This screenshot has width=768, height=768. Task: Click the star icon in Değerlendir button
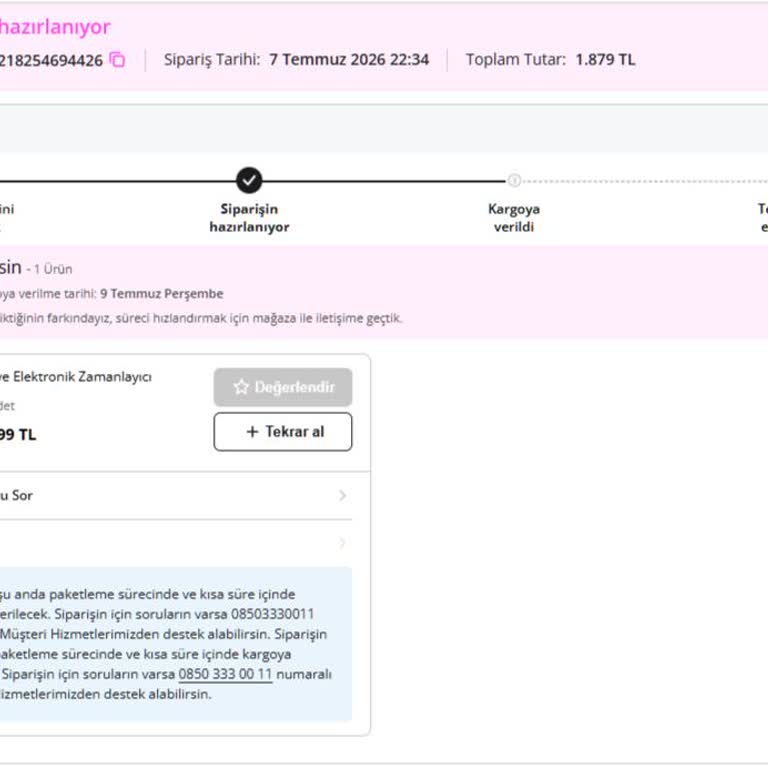coord(240,387)
